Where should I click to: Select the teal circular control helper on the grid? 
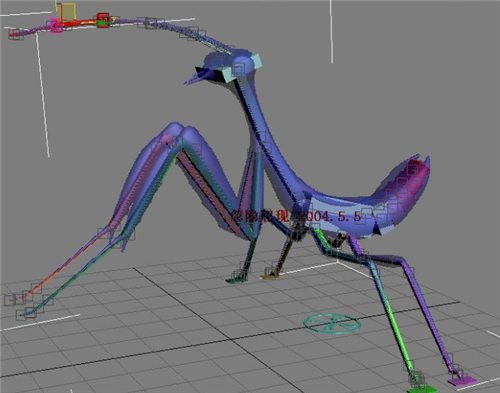pos(332,323)
